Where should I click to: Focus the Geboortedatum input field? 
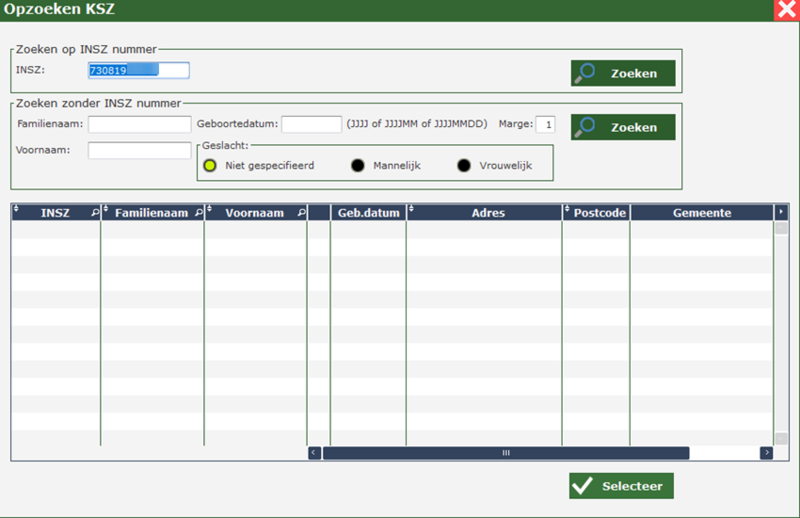pos(311,124)
